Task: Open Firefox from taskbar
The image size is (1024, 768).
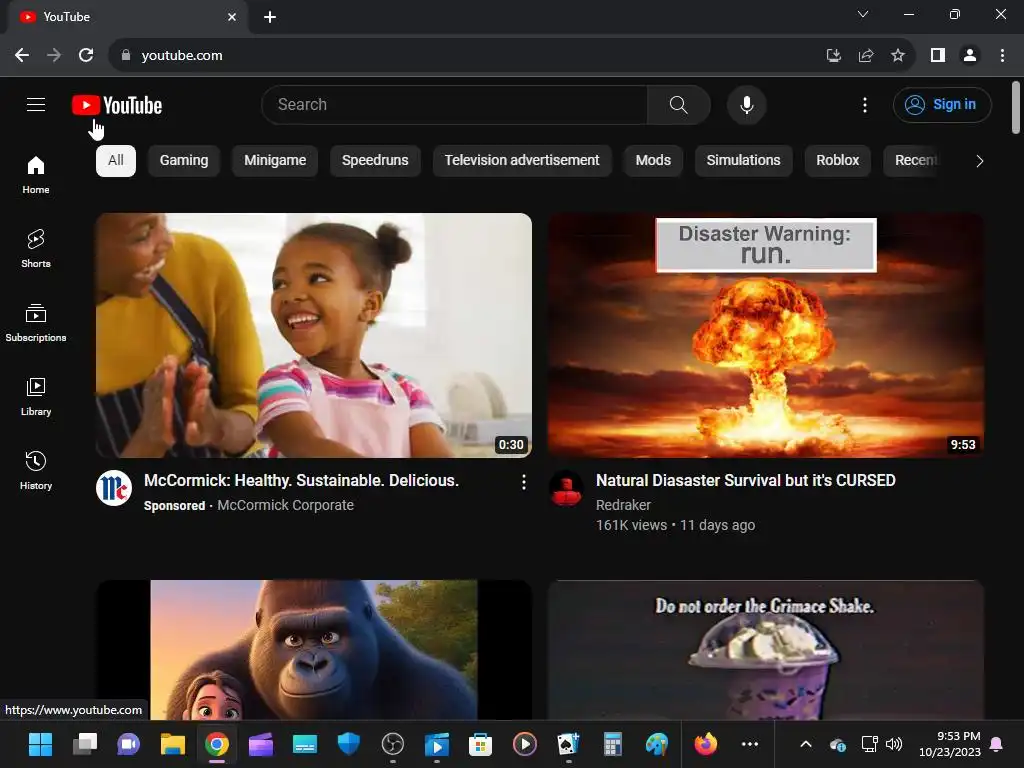Action: pyautogui.click(x=705, y=744)
